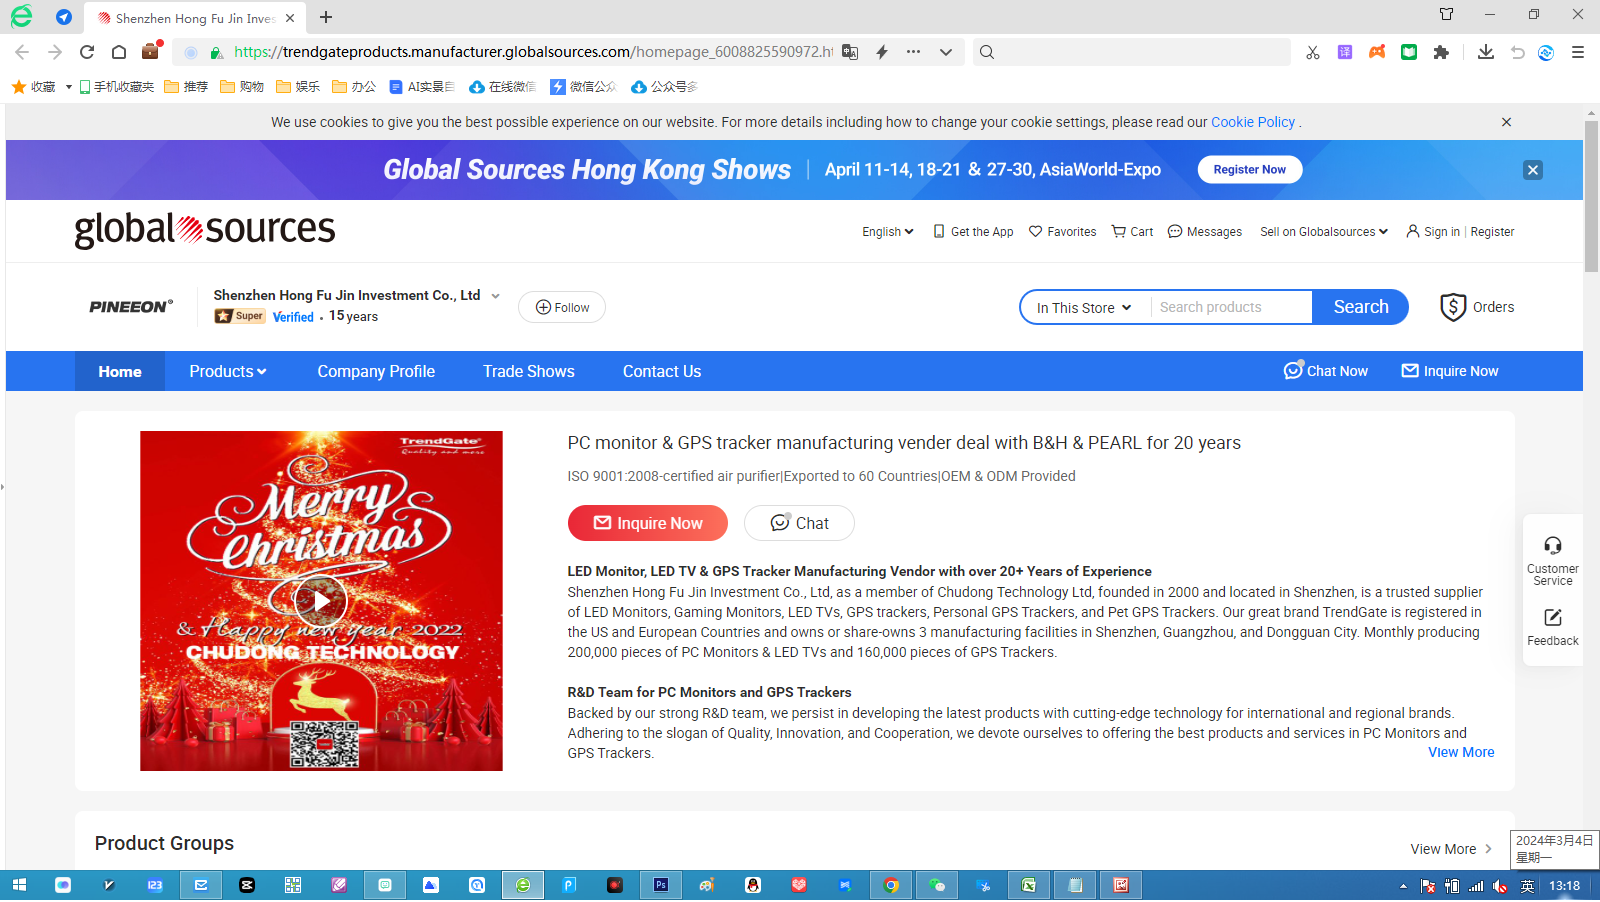Click Get the App phone icon
1600x902 pixels.
click(938, 231)
